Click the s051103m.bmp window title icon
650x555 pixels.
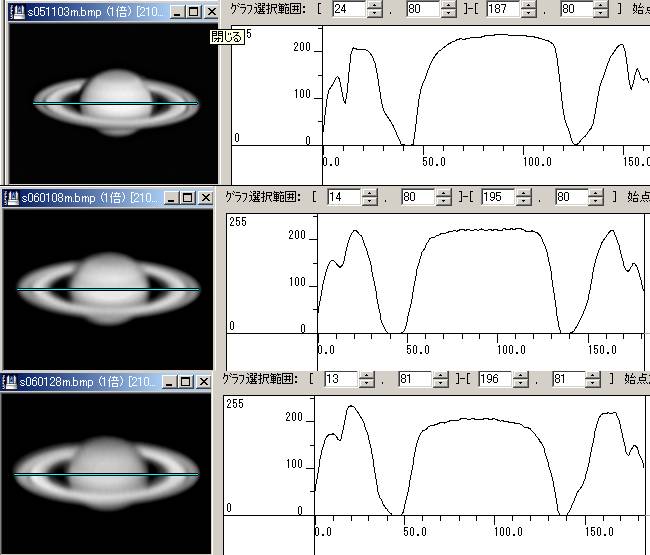tap(18, 12)
